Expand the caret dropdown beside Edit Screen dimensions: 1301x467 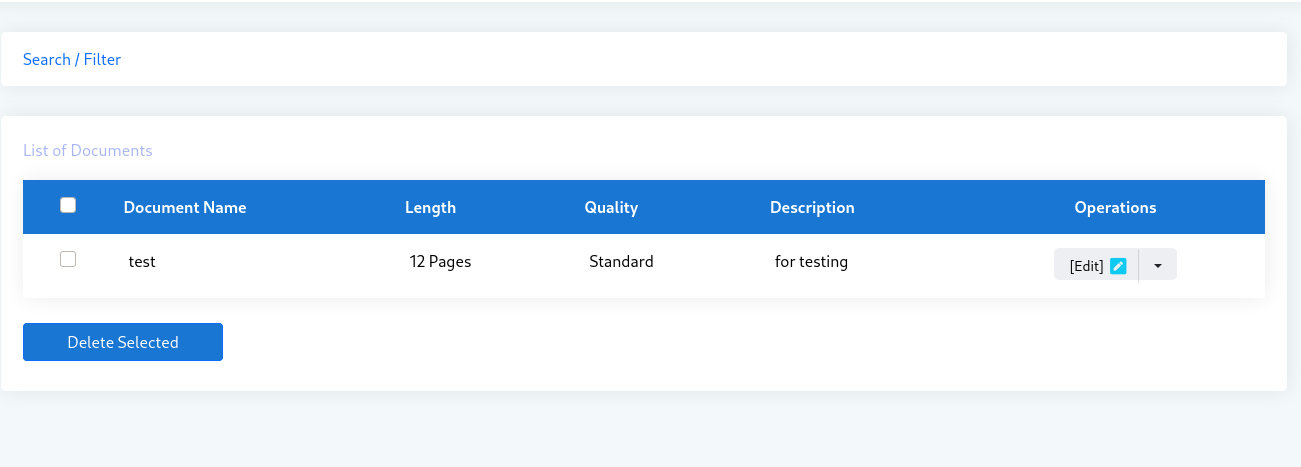pos(1158,265)
